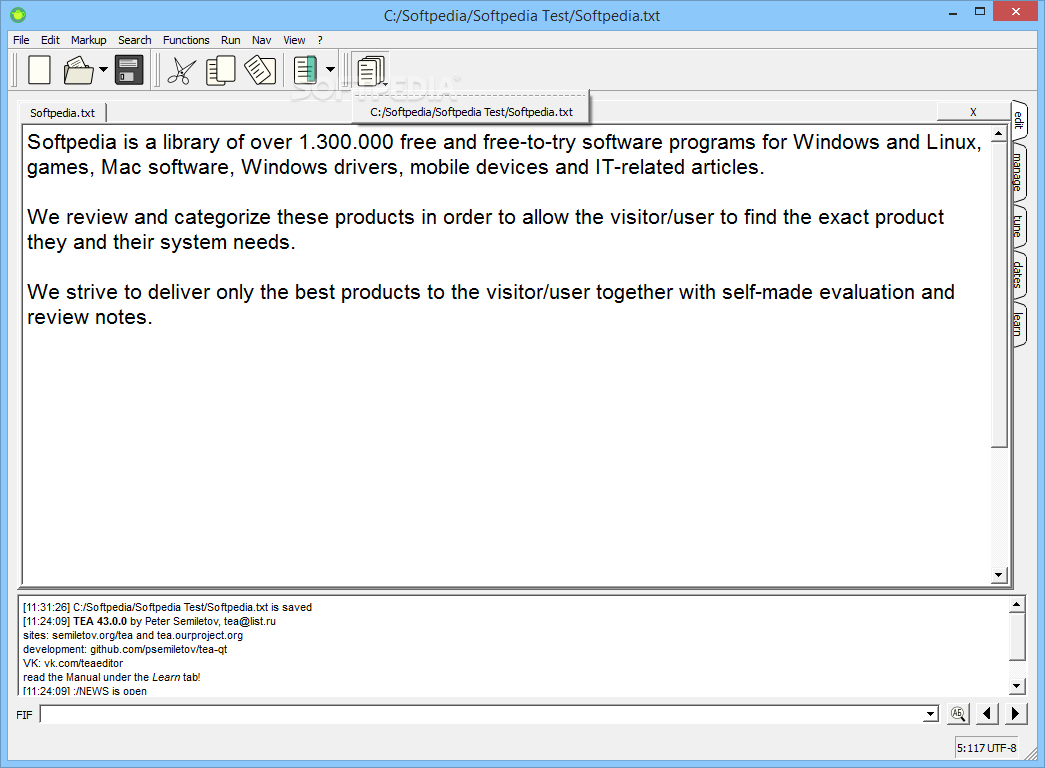Expand the open file dropdown arrow
Image resolution: width=1045 pixels, height=768 pixels.
(x=103, y=69)
